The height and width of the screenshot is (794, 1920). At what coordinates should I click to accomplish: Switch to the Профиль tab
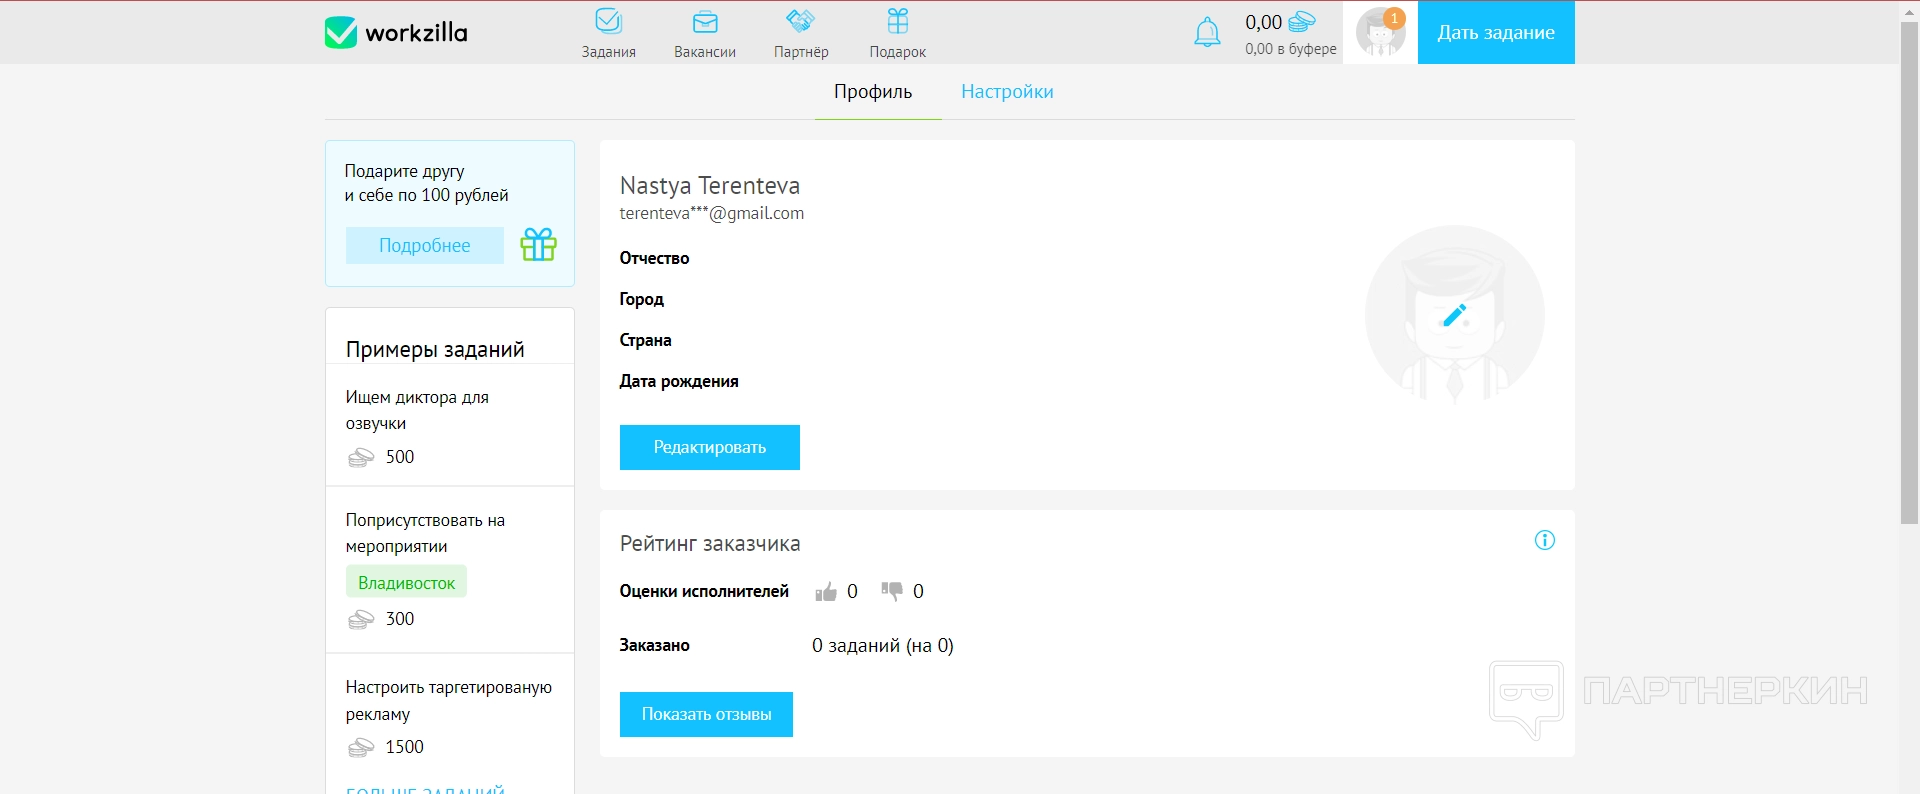[x=873, y=92]
